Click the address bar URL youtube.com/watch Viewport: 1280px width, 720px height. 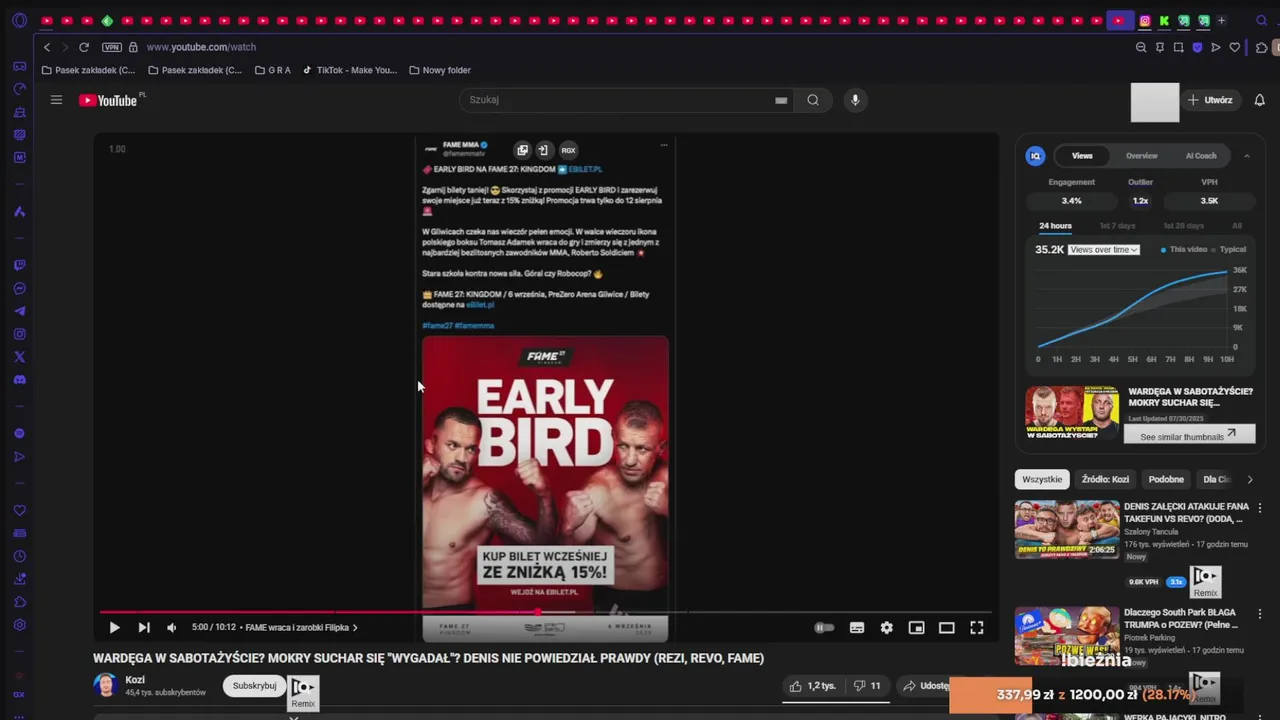[201, 47]
